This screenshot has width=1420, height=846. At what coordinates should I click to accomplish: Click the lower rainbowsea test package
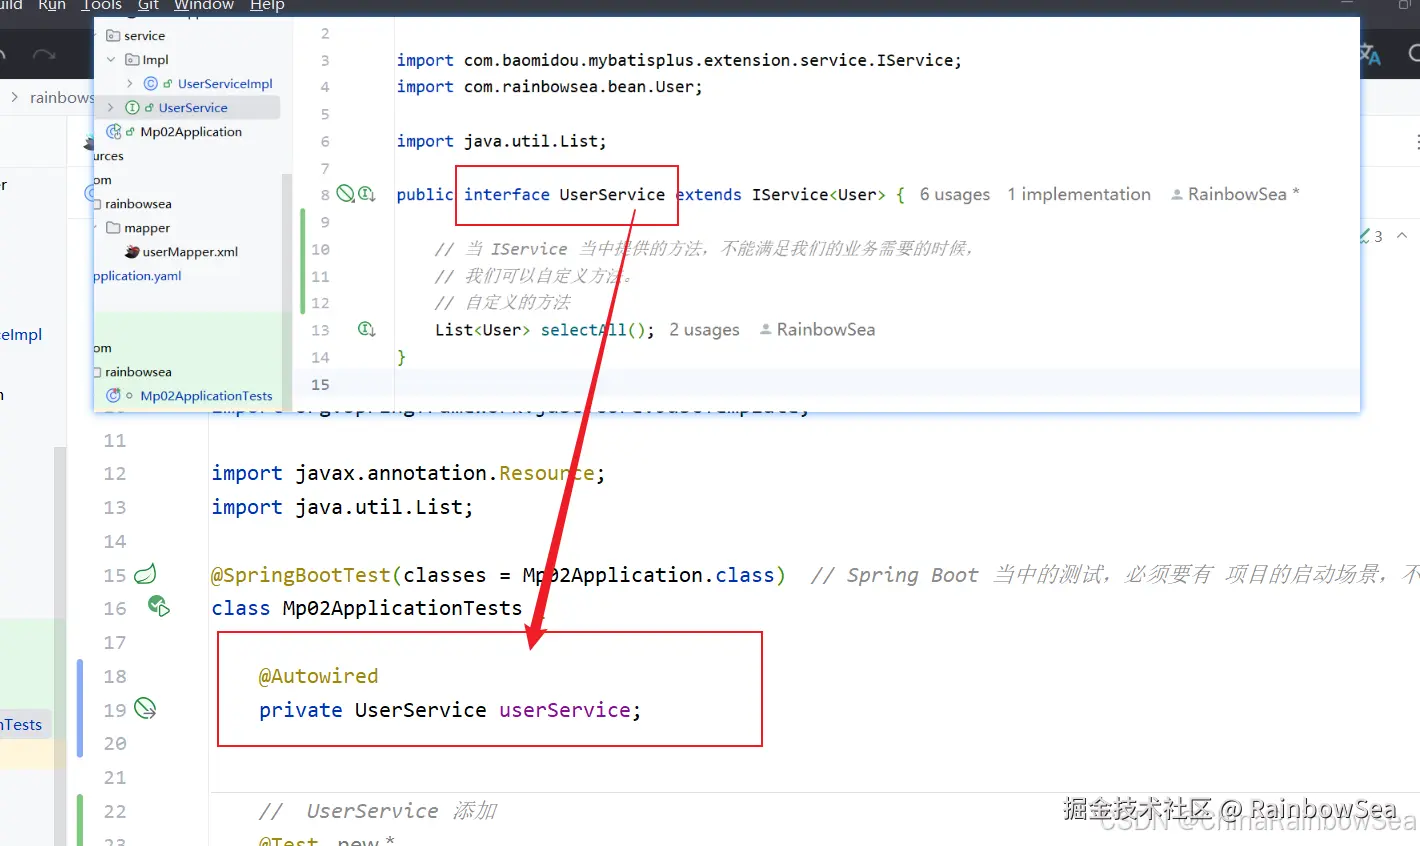click(x=138, y=372)
